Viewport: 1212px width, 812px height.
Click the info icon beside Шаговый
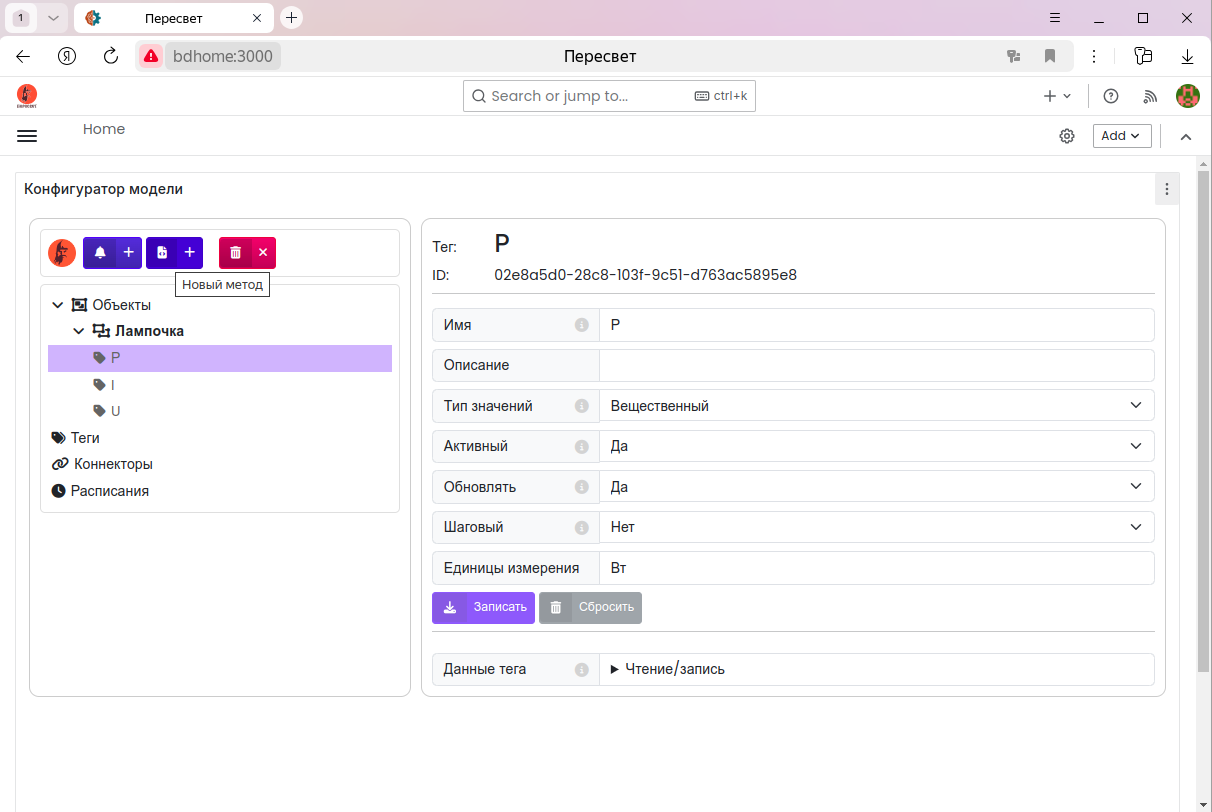point(581,528)
